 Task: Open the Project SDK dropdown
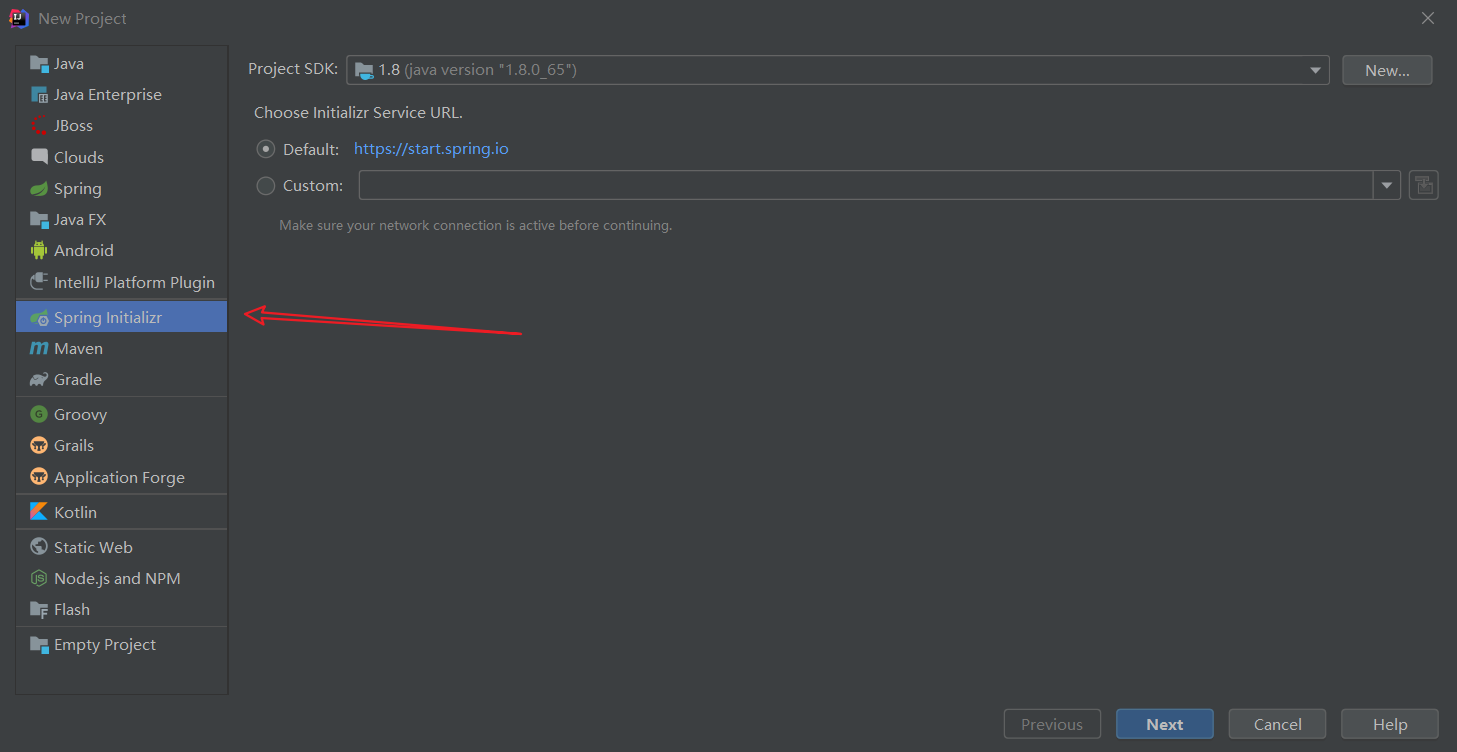tap(838, 70)
